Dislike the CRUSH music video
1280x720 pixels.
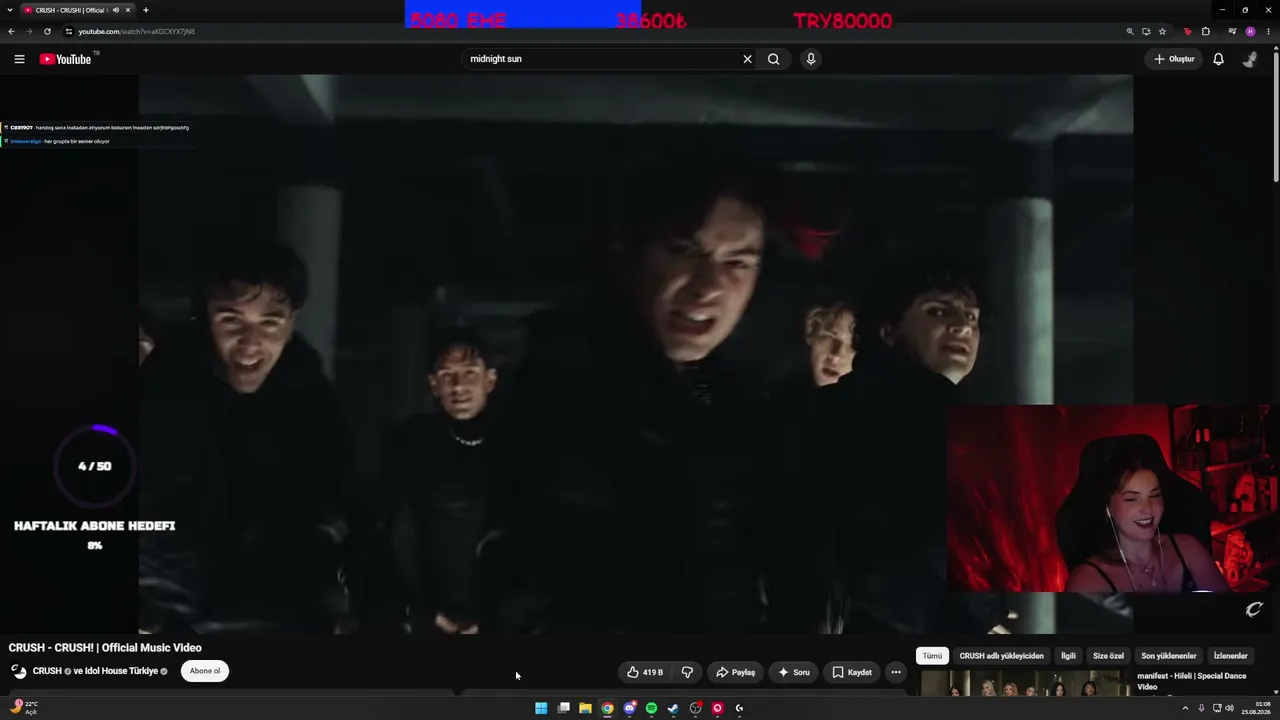(687, 672)
